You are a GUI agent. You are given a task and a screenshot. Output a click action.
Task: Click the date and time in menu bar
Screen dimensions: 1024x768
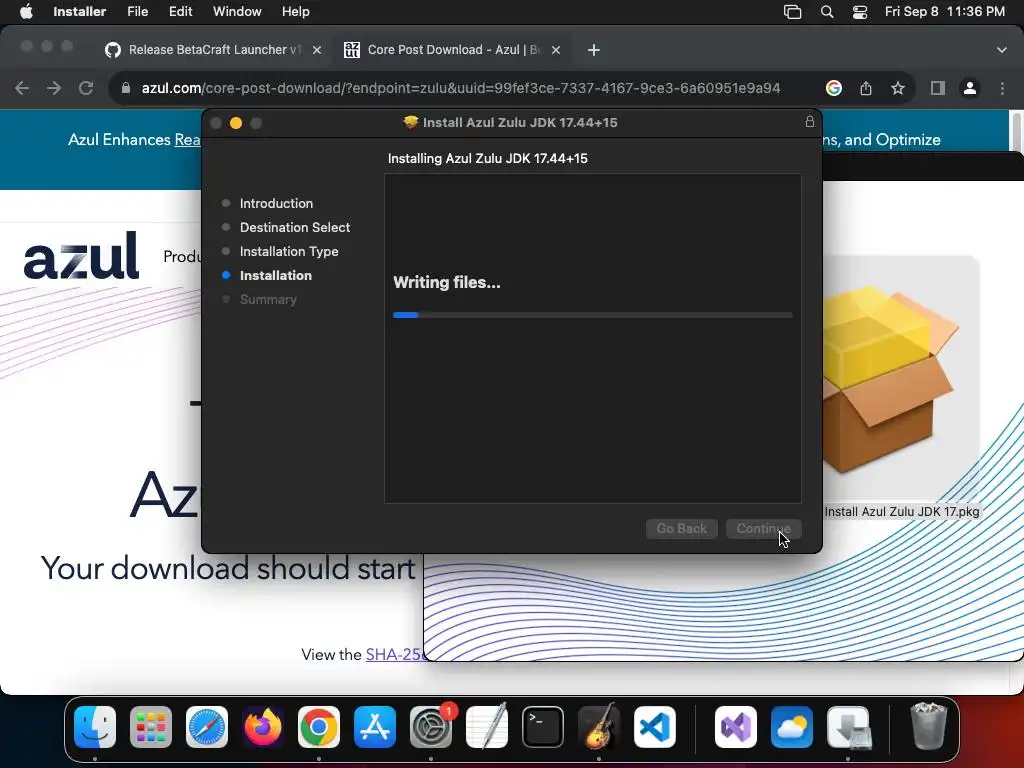[x=944, y=12]
